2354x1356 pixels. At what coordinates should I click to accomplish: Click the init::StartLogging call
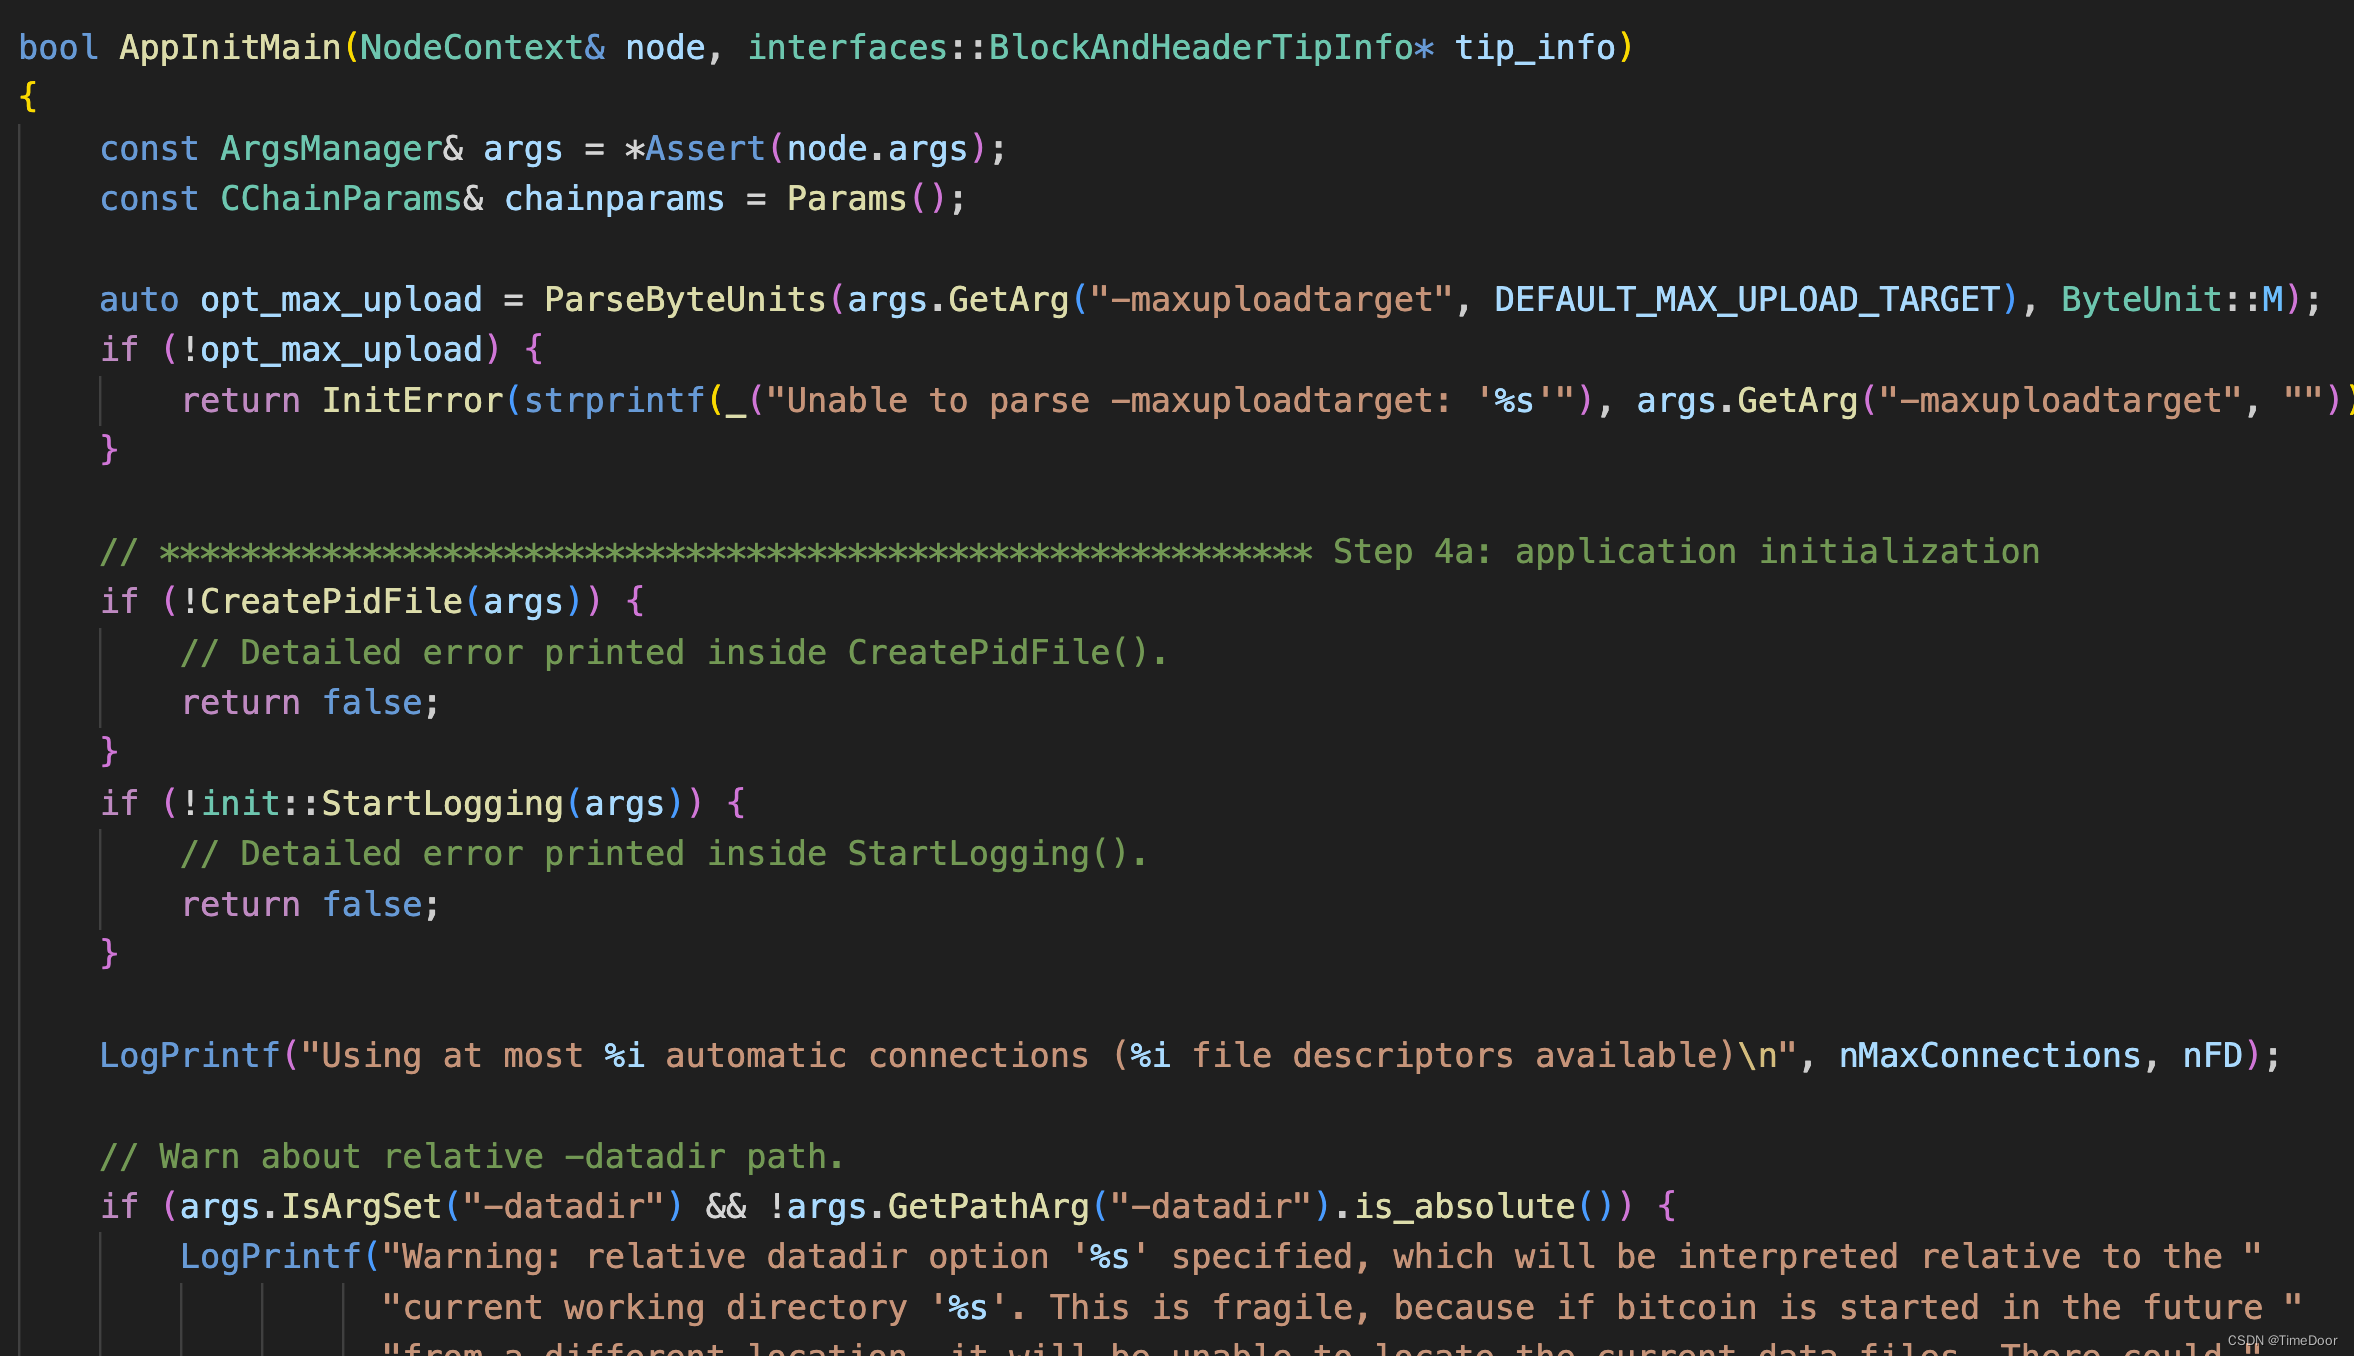pyautogui.click(x=382, y=803)
